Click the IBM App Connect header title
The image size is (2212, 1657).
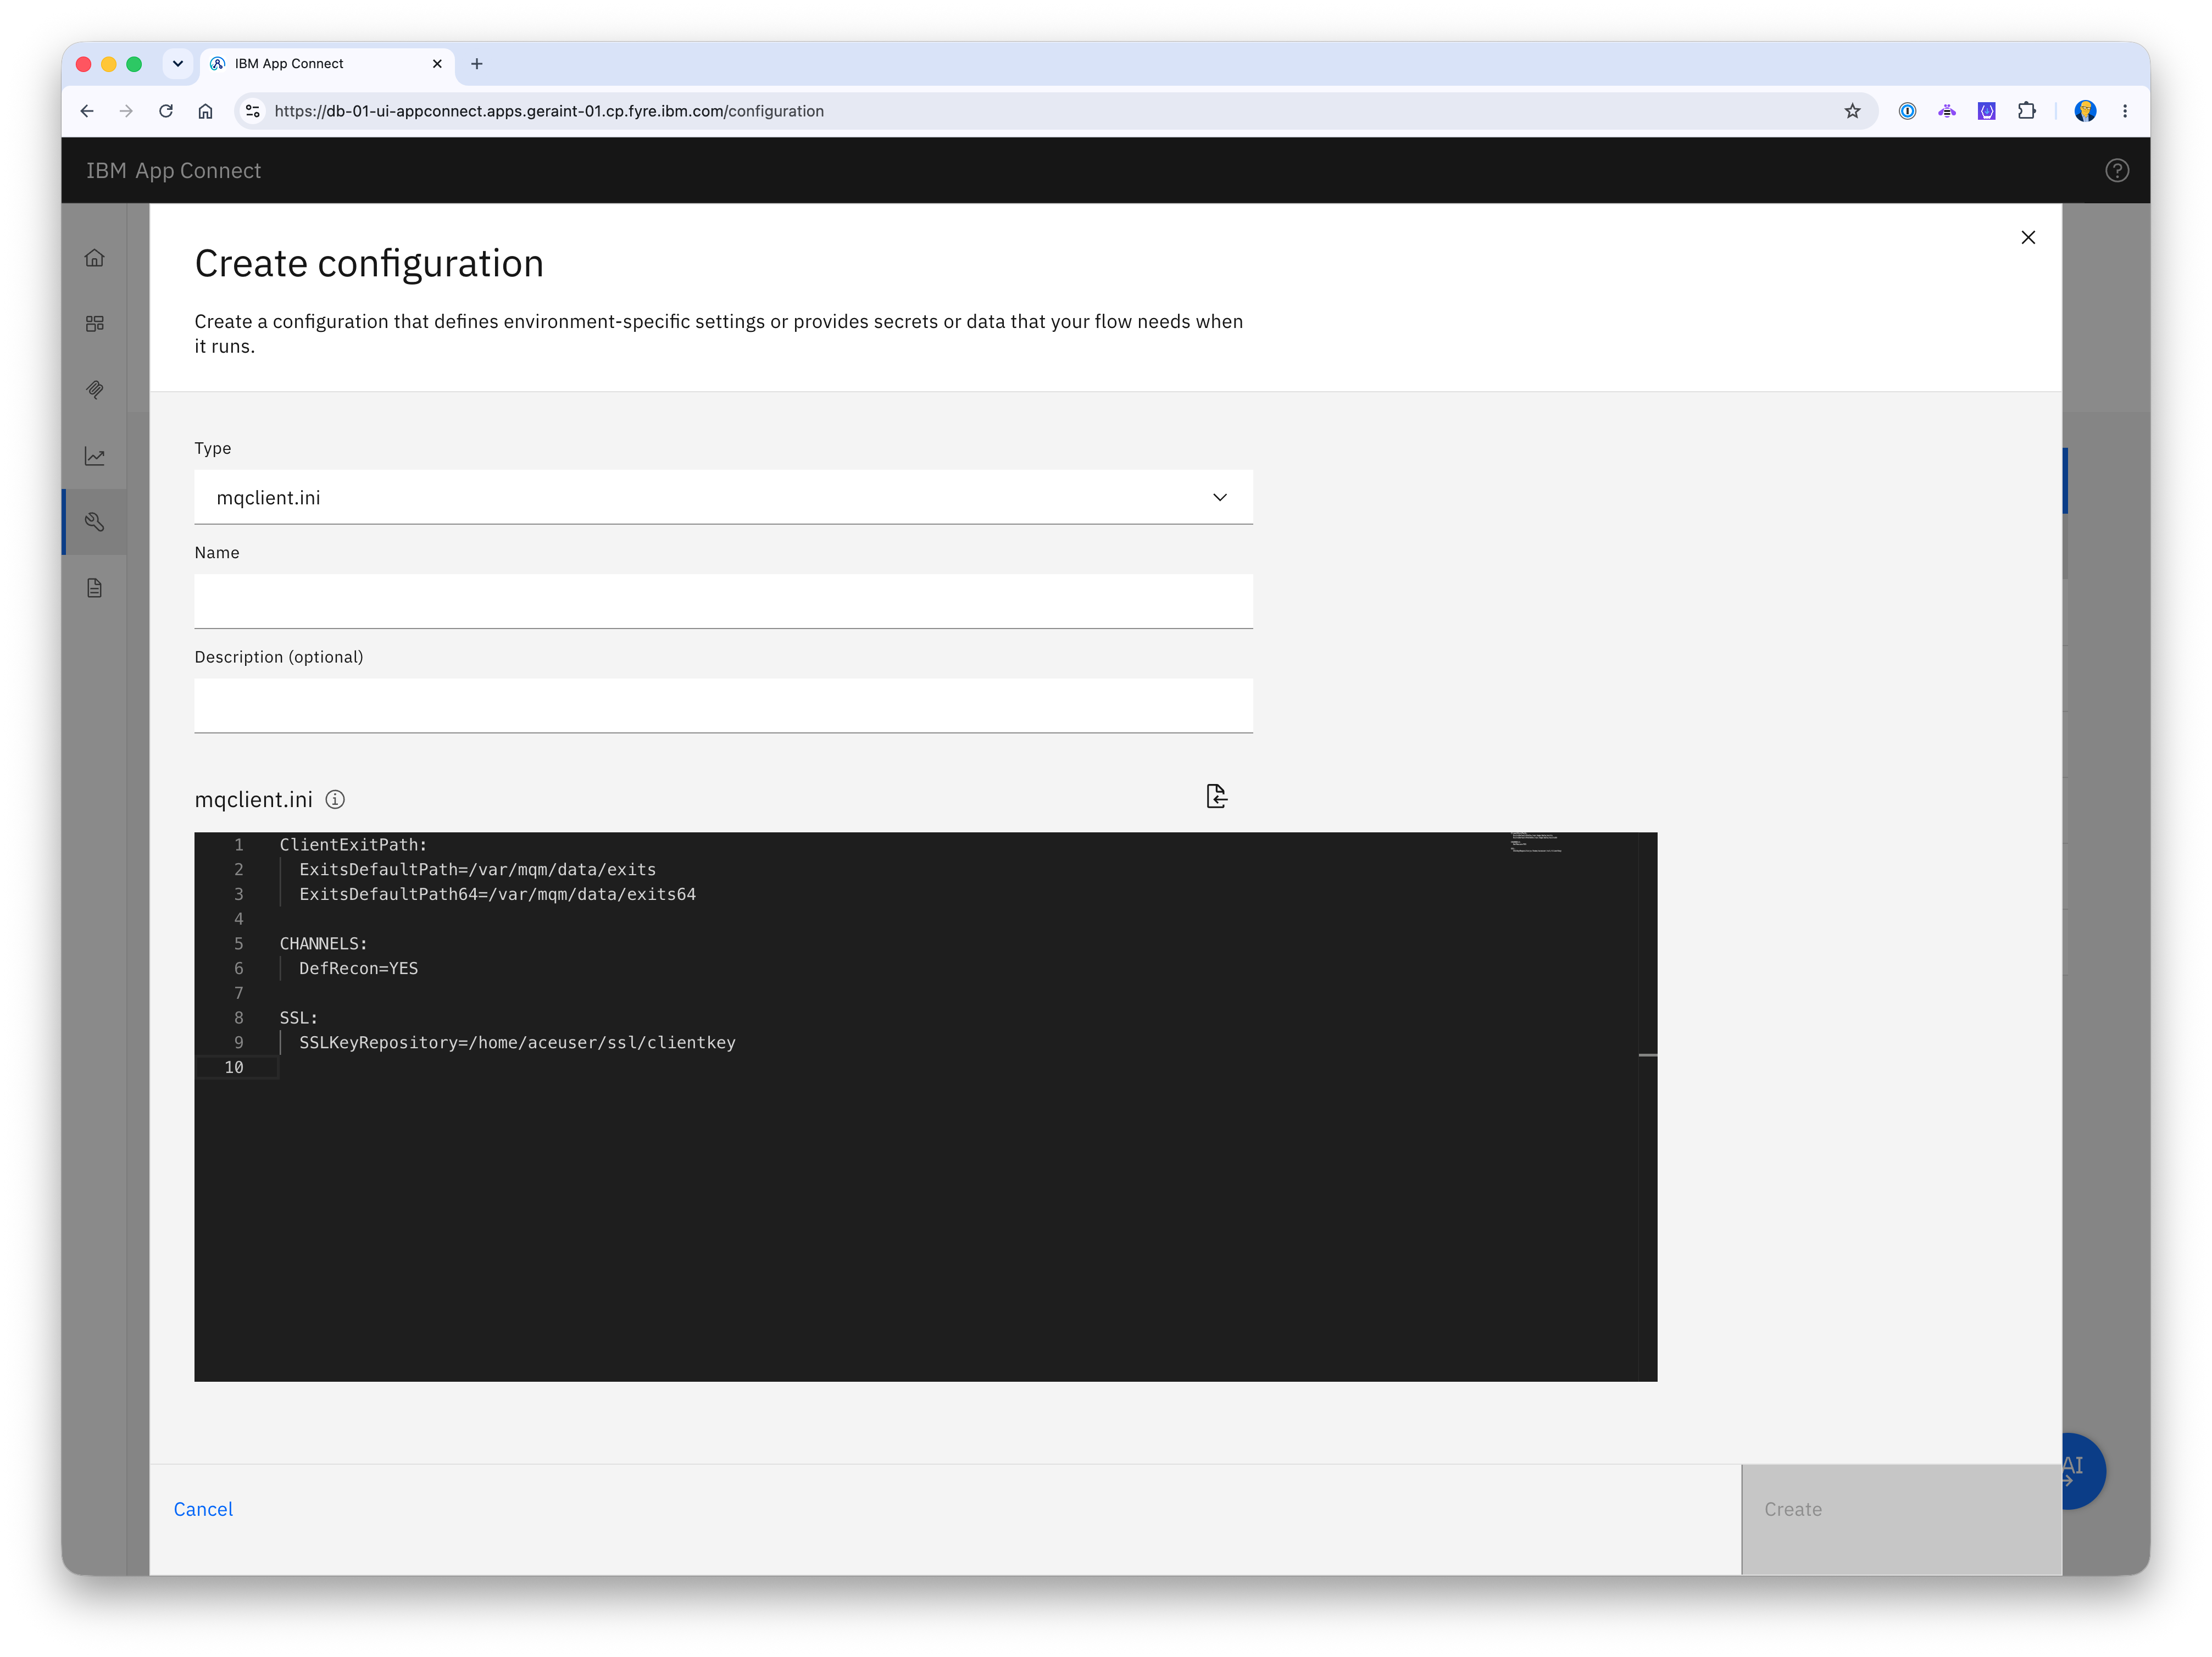click(x=173, y=171)
